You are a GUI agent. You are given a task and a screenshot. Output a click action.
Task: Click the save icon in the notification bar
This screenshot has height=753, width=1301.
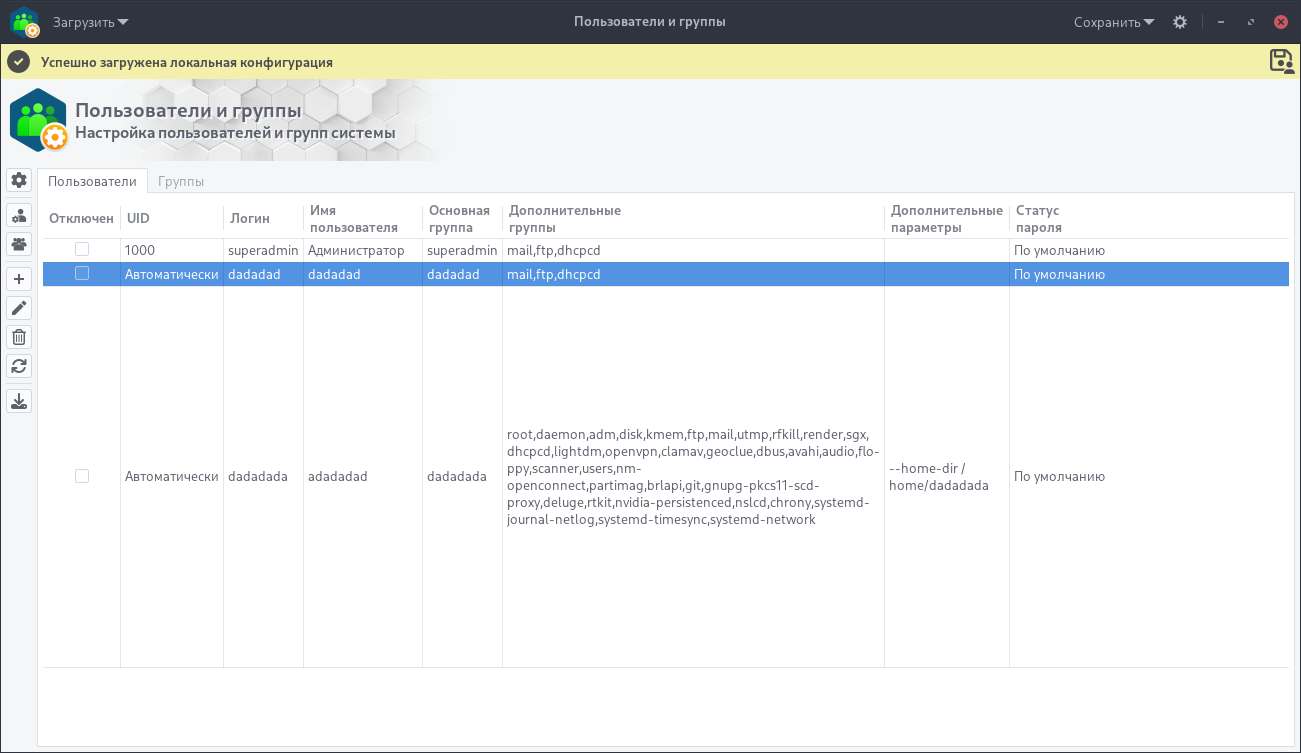tap(1281, 61)
